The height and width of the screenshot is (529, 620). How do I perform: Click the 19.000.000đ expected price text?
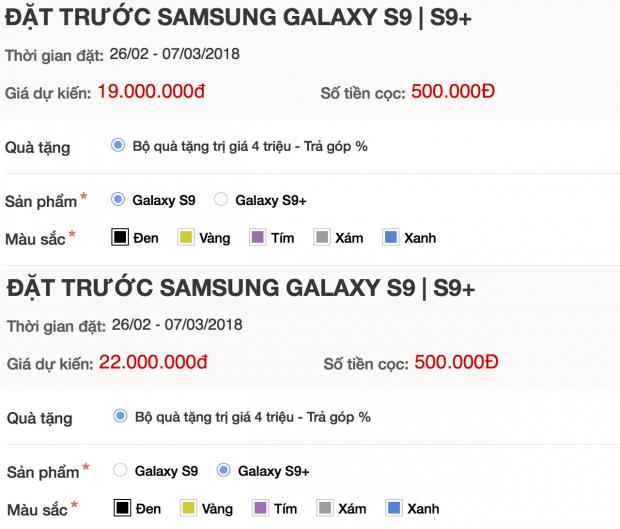click(x=151, y=93)
